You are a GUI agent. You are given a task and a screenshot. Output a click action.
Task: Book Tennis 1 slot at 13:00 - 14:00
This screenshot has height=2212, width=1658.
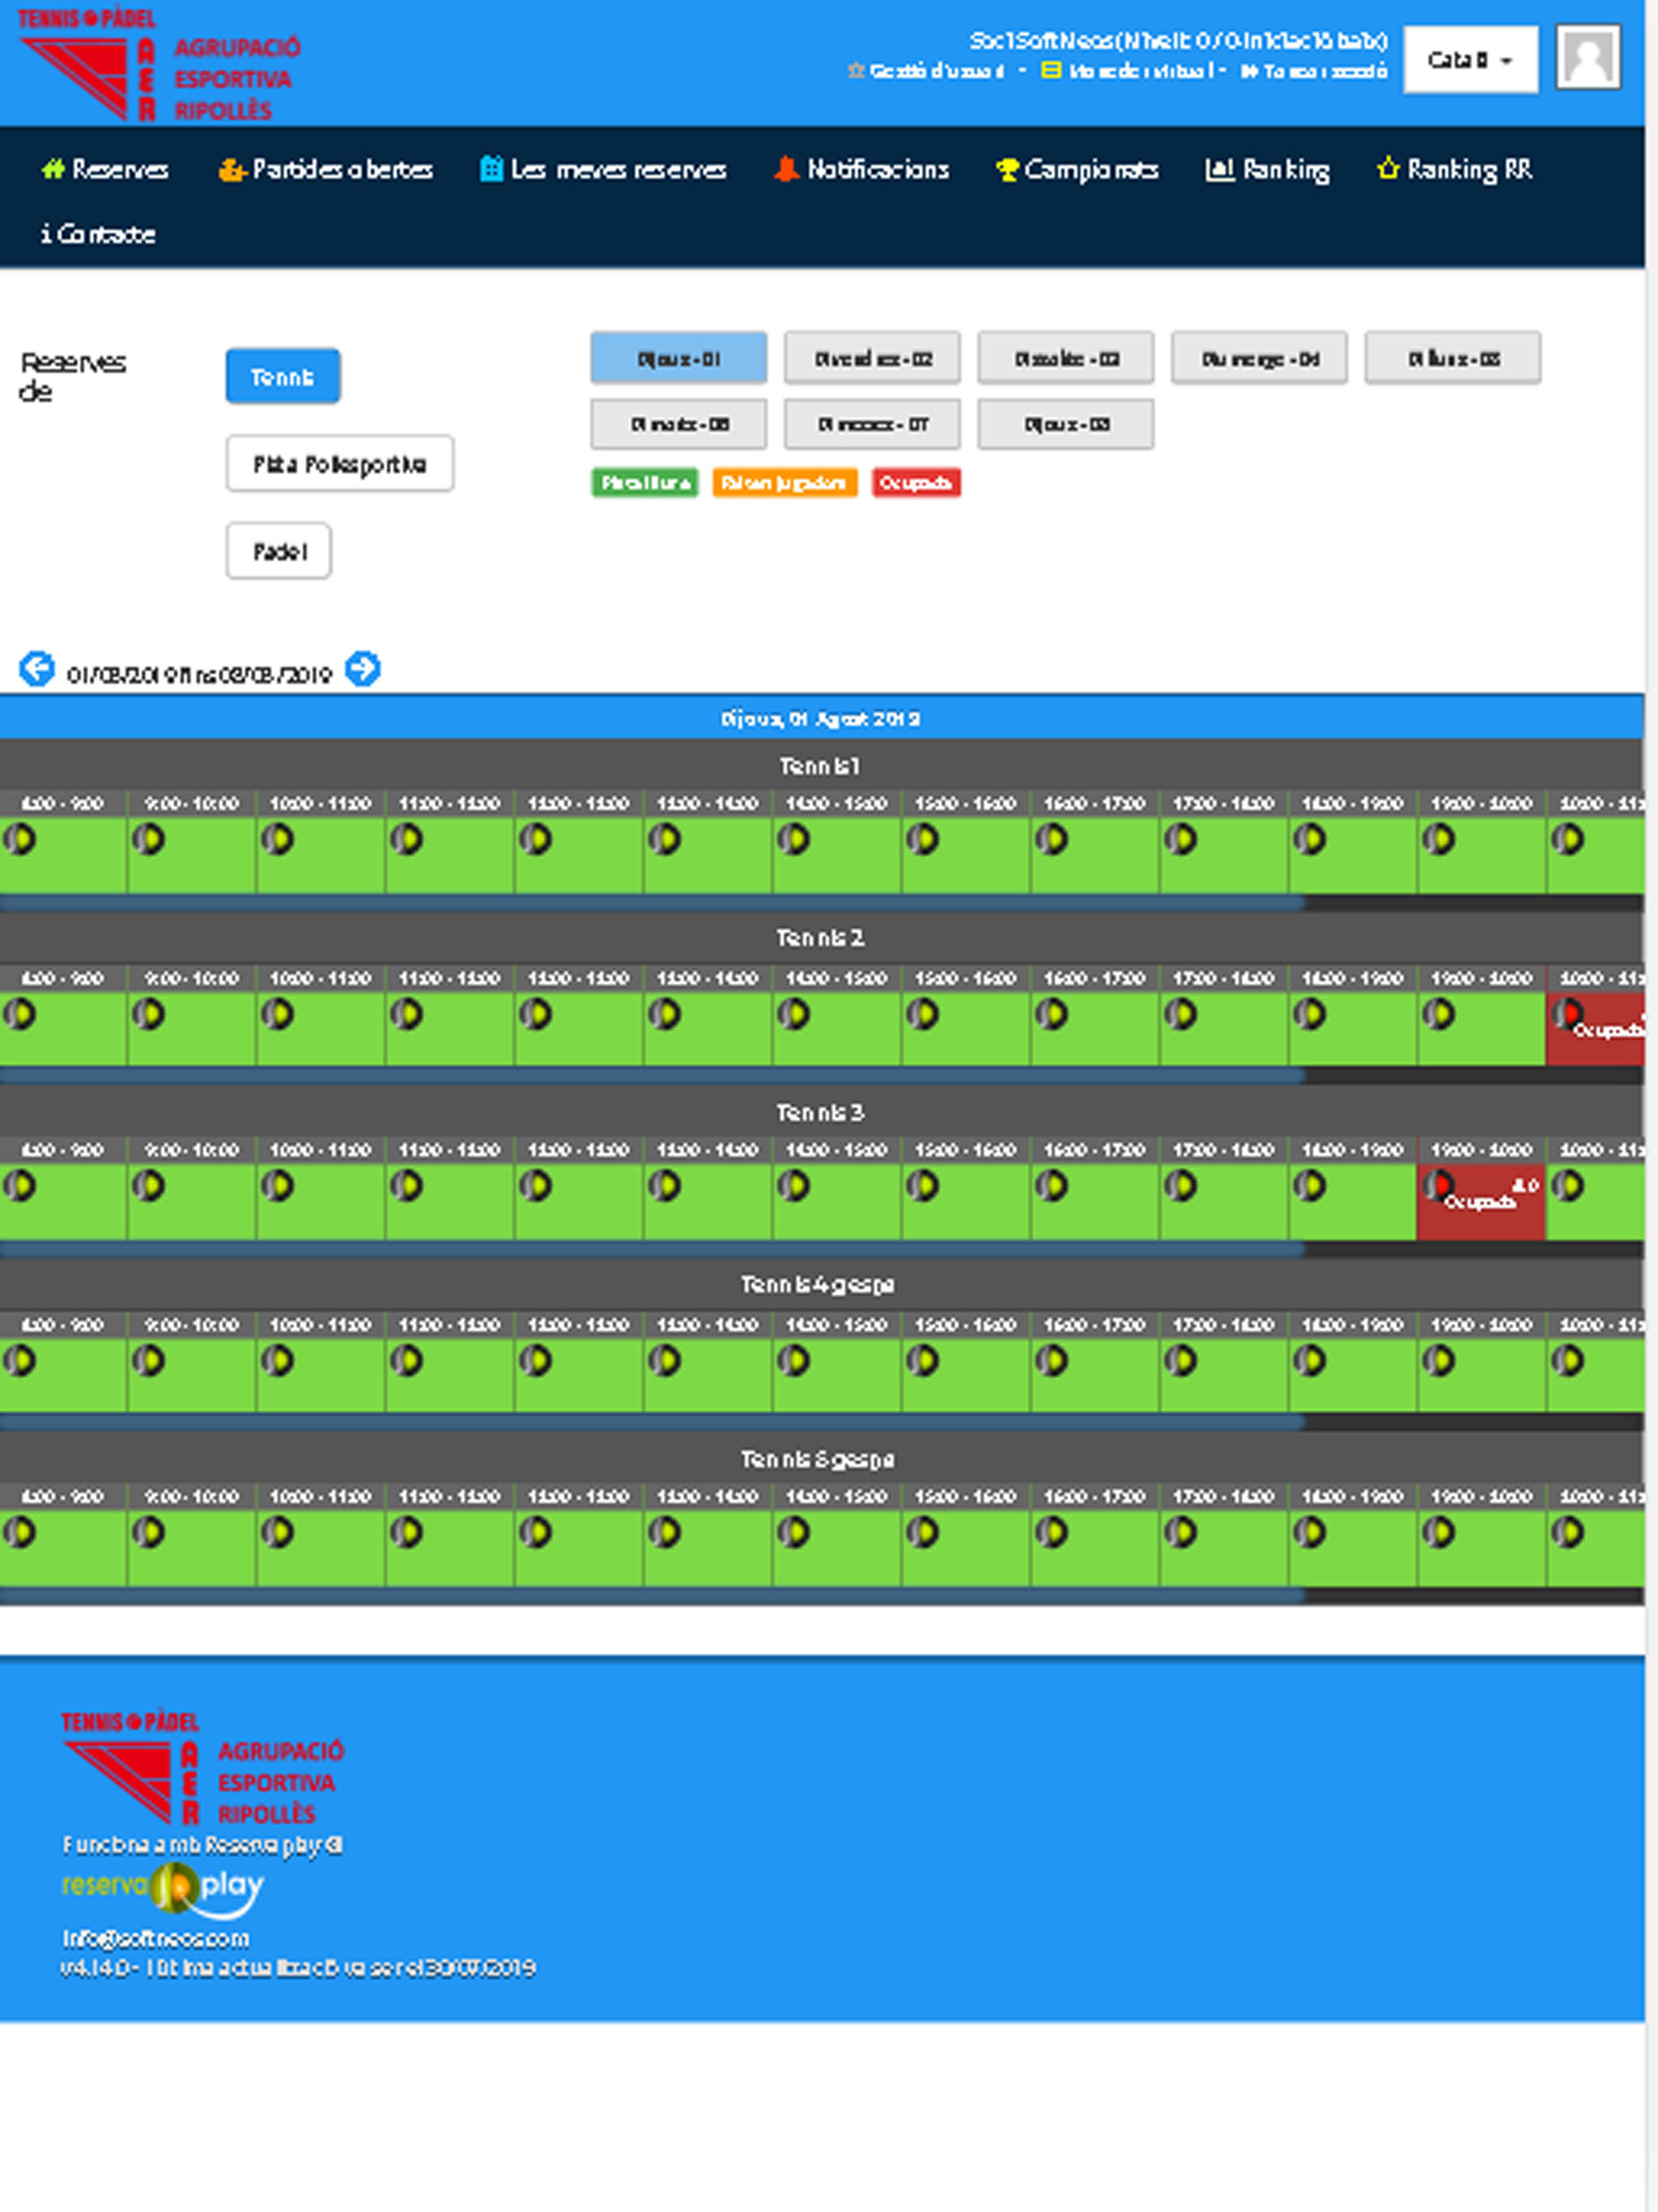(708, 855)
